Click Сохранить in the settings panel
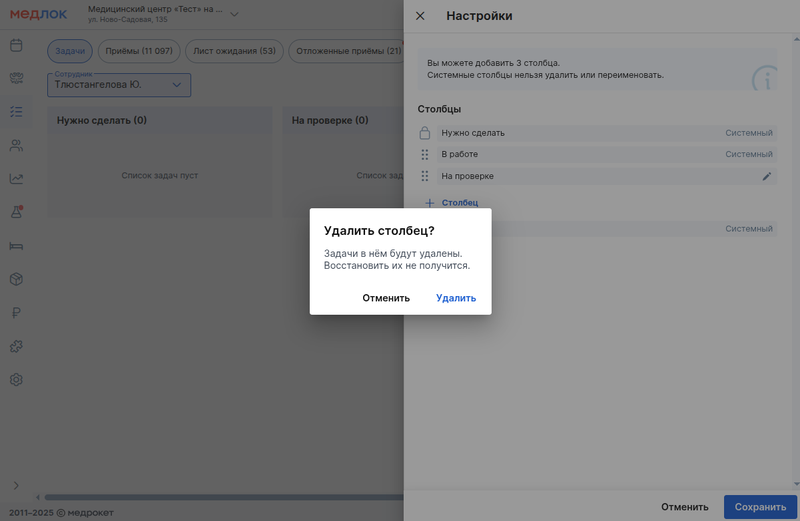The width and height of the screenshot is (800, 521). click(760, 507)
